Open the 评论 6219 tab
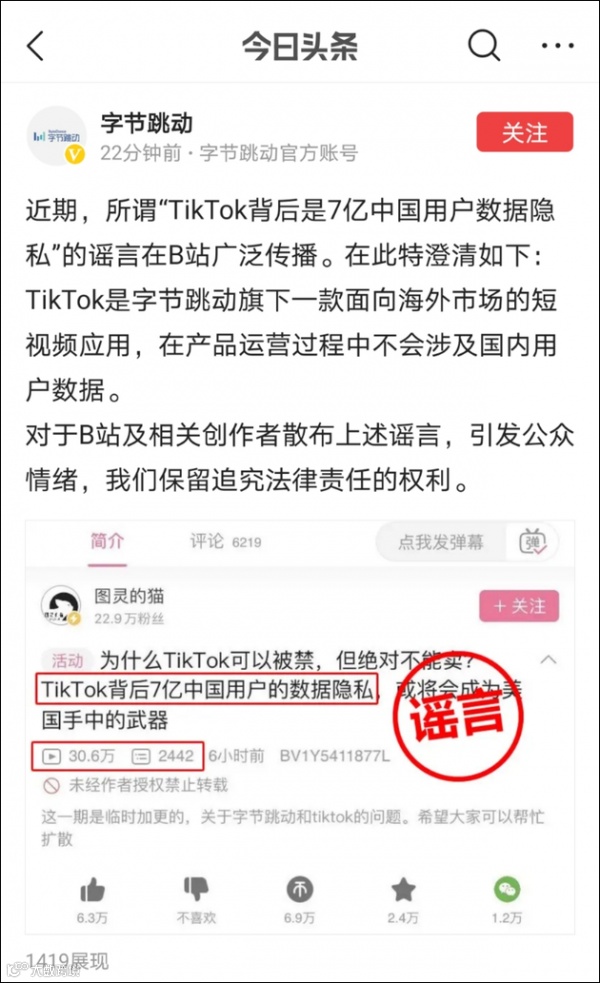This screenshot has height=983, width=600. (226, 542)
